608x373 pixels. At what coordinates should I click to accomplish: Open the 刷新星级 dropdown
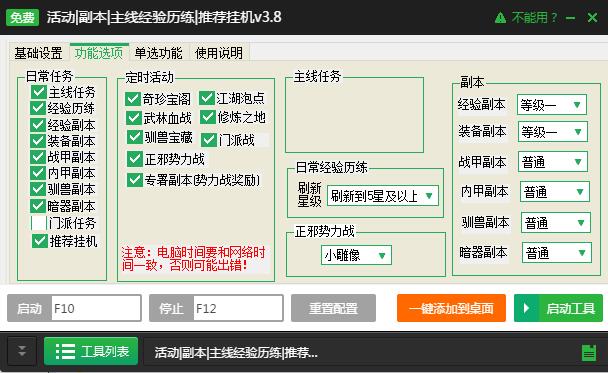(383, 196)
